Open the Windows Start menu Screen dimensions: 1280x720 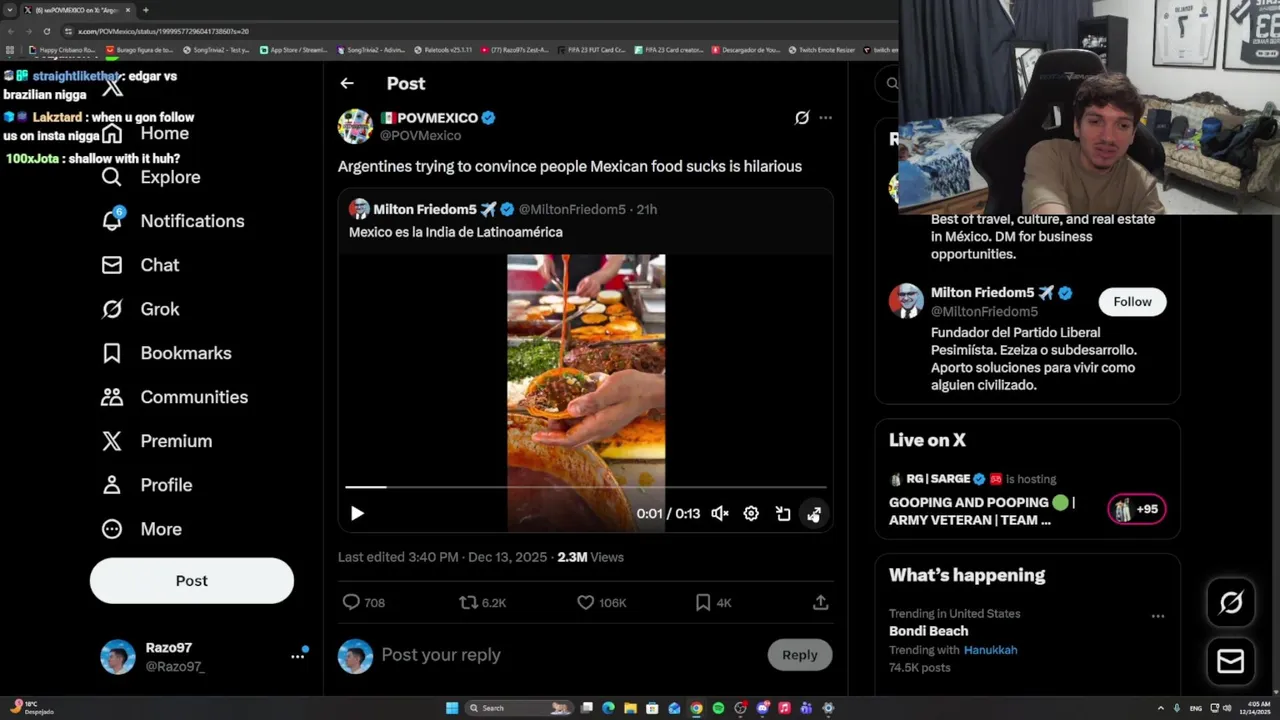(x=452, y=708)
